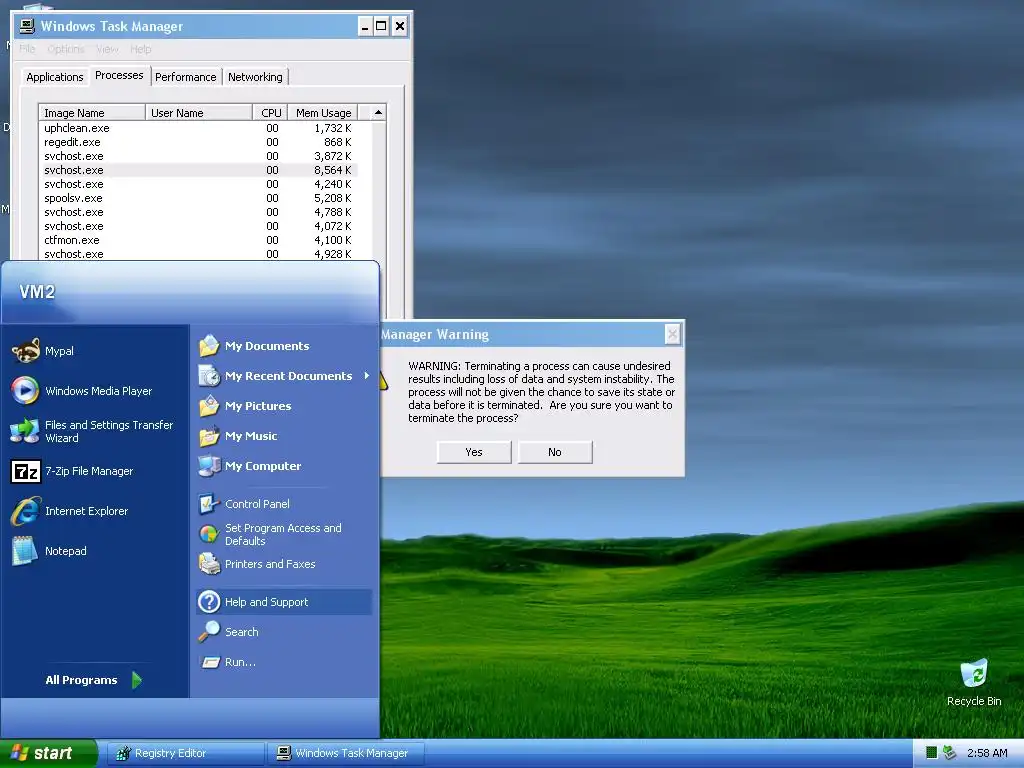
Task: Maximize the Windows Task Manager window
Action: point(381,26)
